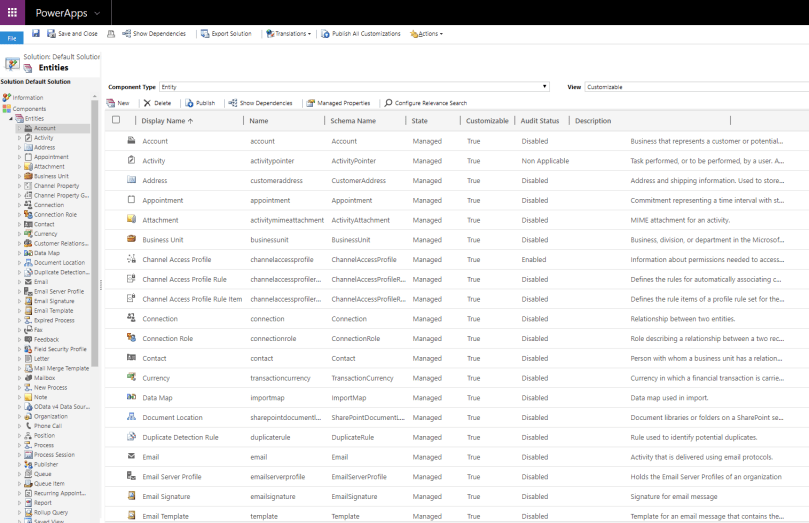Select Contact in the entities tree
The image size is (809, 523).
coord(44,224)
